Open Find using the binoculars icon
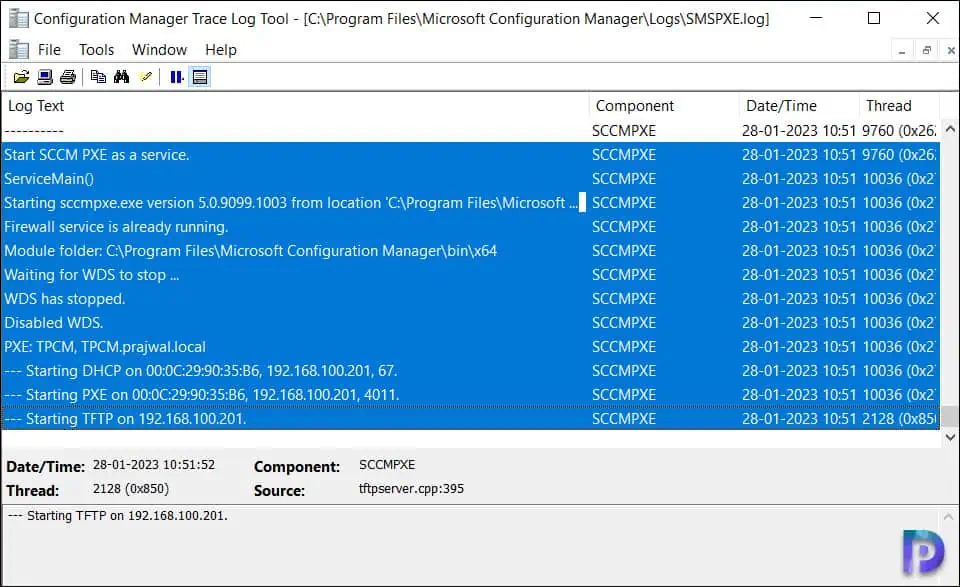The image size is (960, 587). tap(121, 77)
